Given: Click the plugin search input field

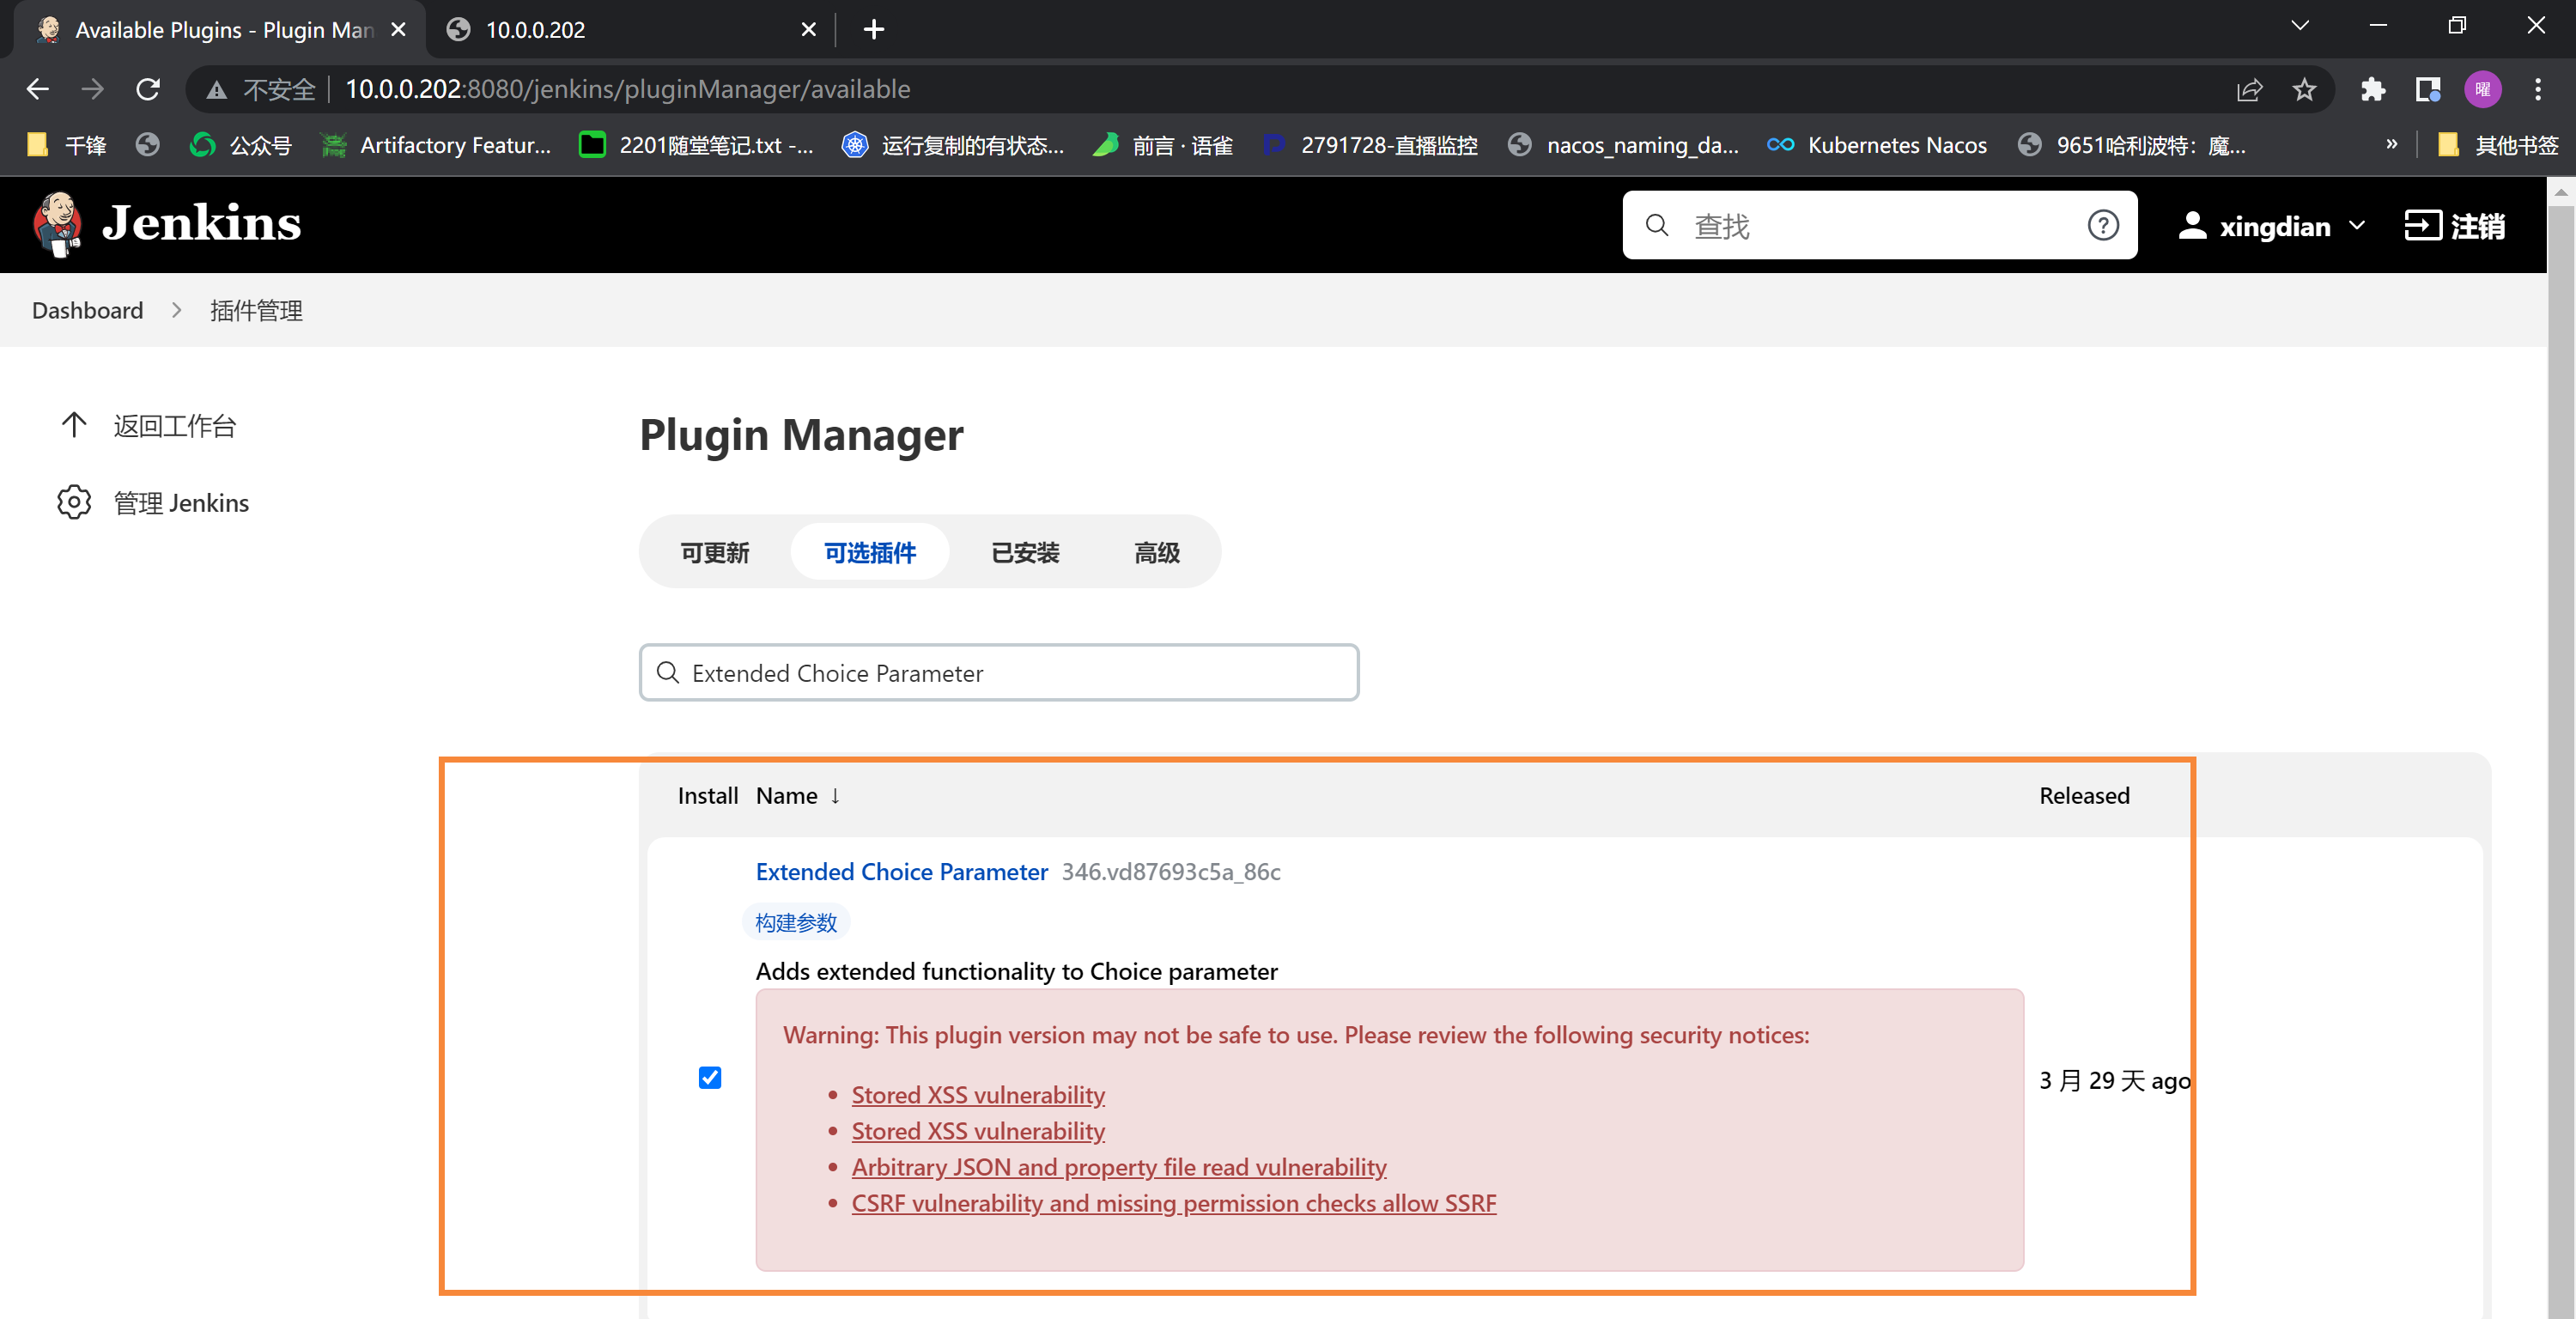Looking at the screenshot, I should click(999, 672).
